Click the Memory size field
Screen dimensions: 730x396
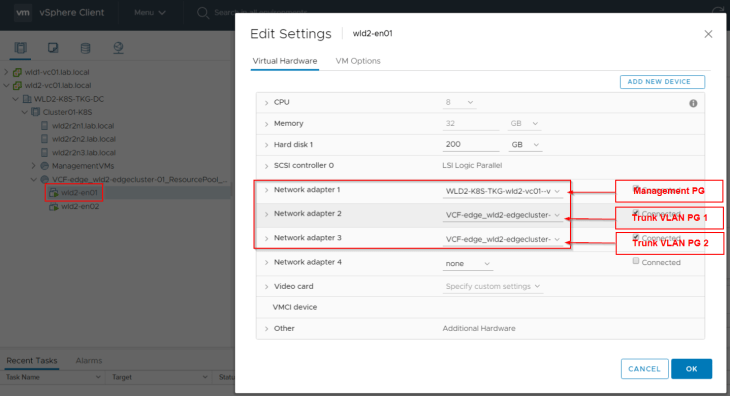(x=471, y=124)
